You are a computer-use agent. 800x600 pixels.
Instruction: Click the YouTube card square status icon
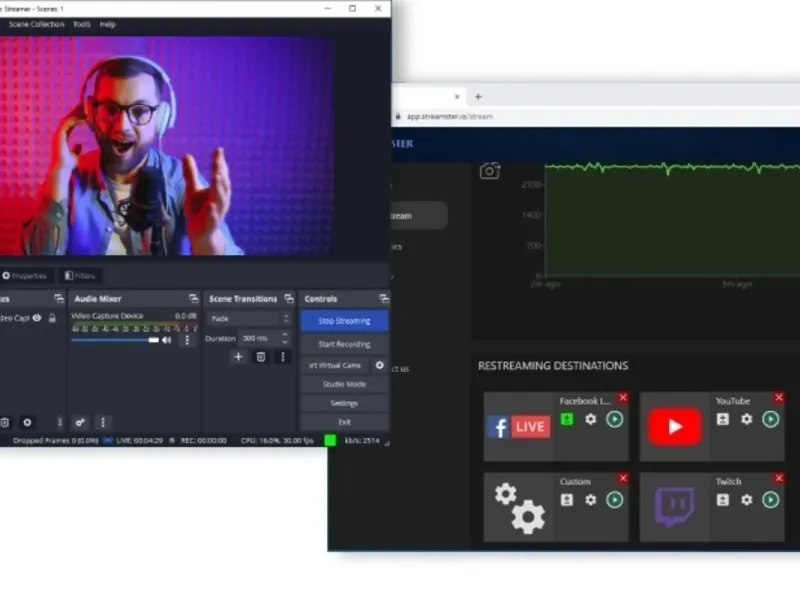click(x=723, y=419)
